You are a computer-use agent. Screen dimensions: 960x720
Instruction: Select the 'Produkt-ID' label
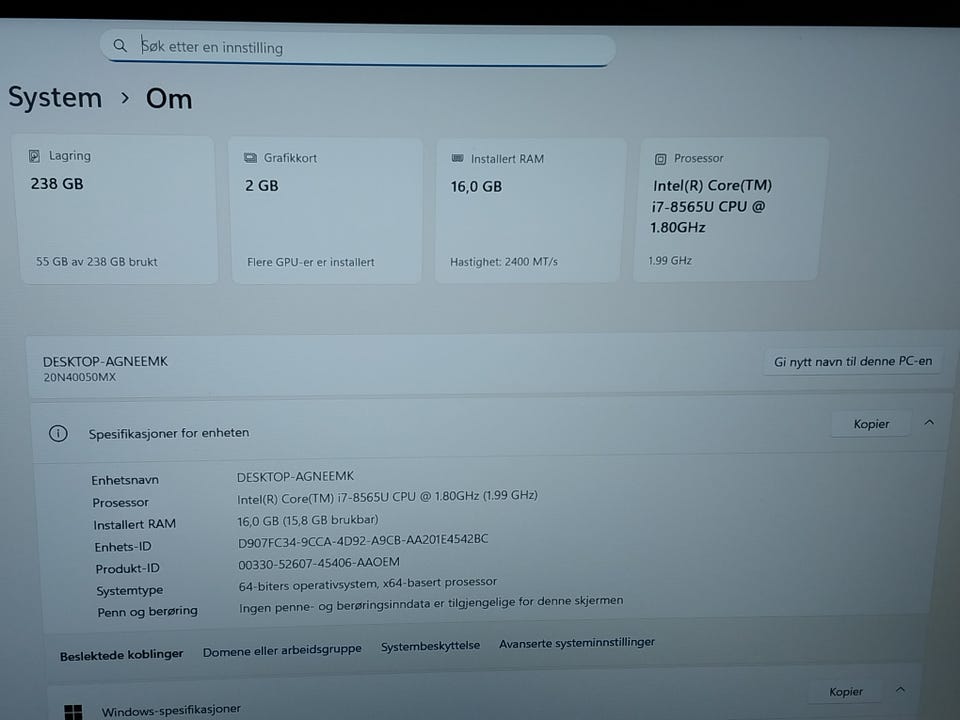[127, 569]
